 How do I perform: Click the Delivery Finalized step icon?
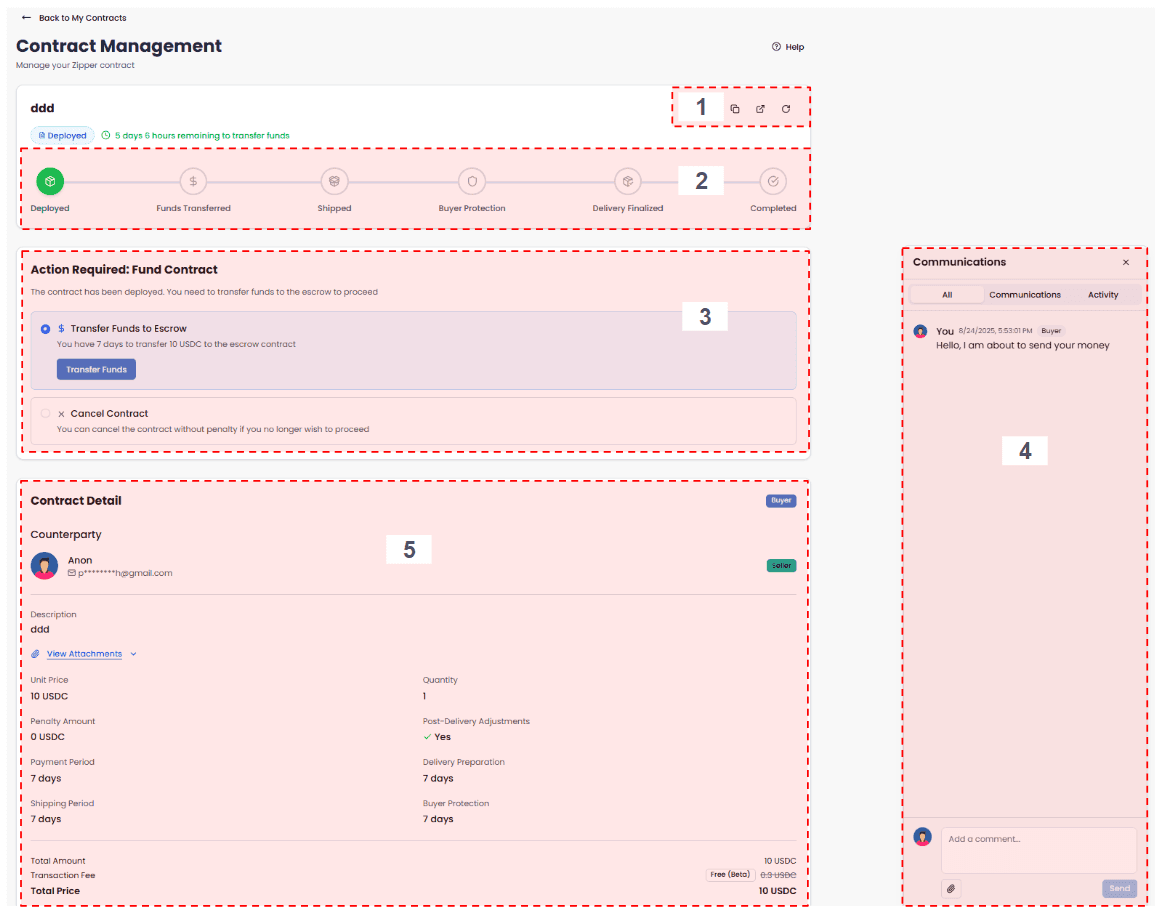click(x=628, y=181)
